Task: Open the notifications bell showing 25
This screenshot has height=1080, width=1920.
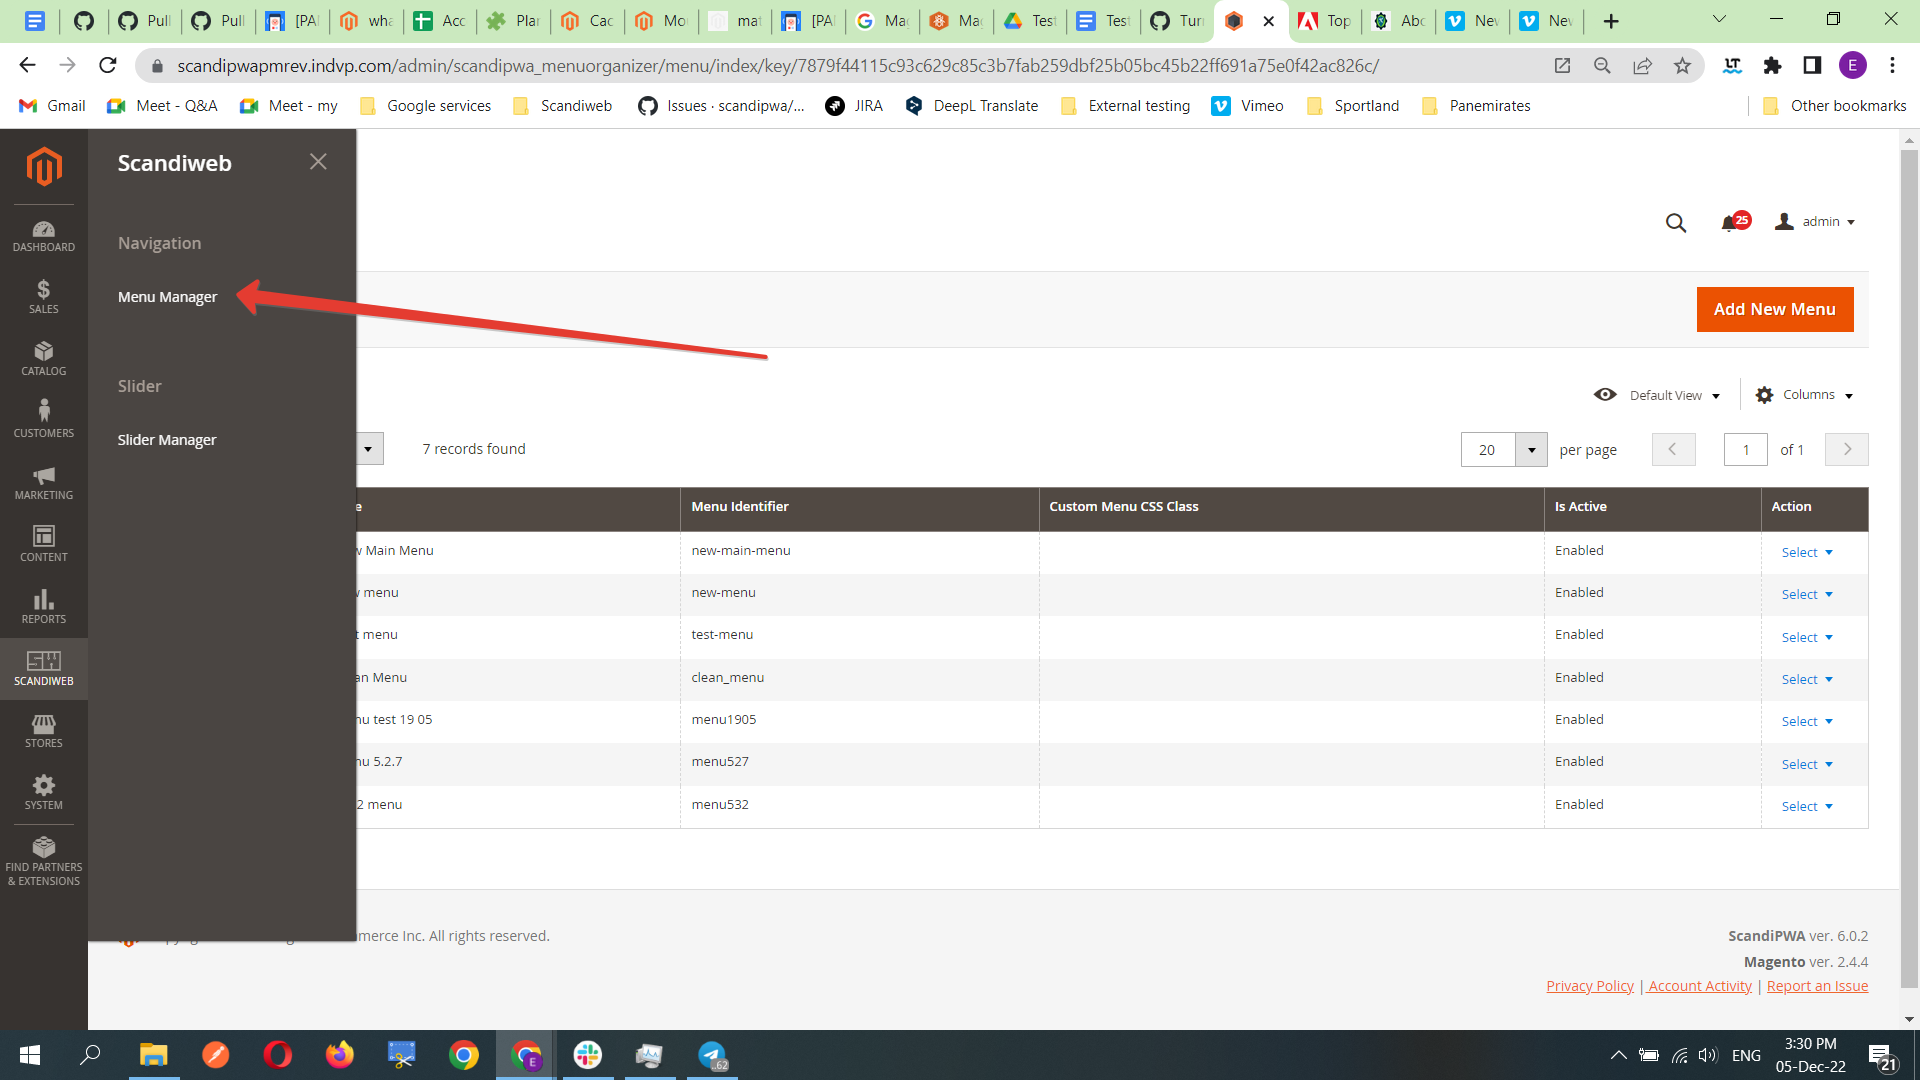Action: [1733, 222]
